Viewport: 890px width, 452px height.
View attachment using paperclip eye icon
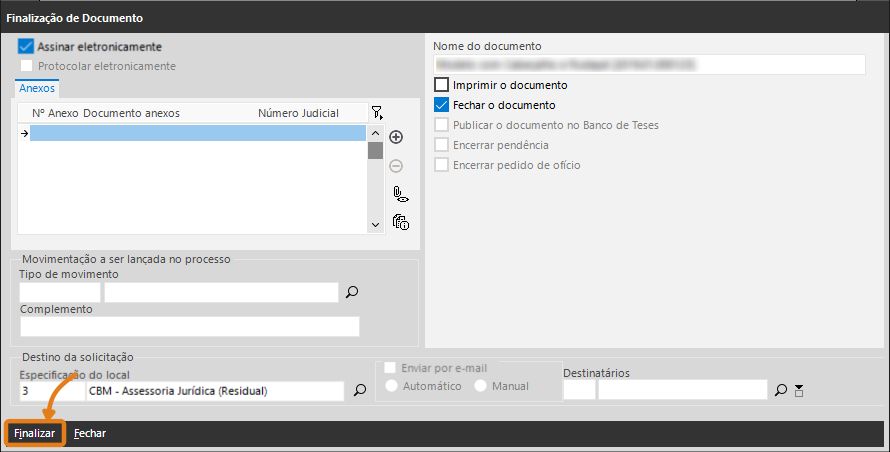[x=401, y=195]
